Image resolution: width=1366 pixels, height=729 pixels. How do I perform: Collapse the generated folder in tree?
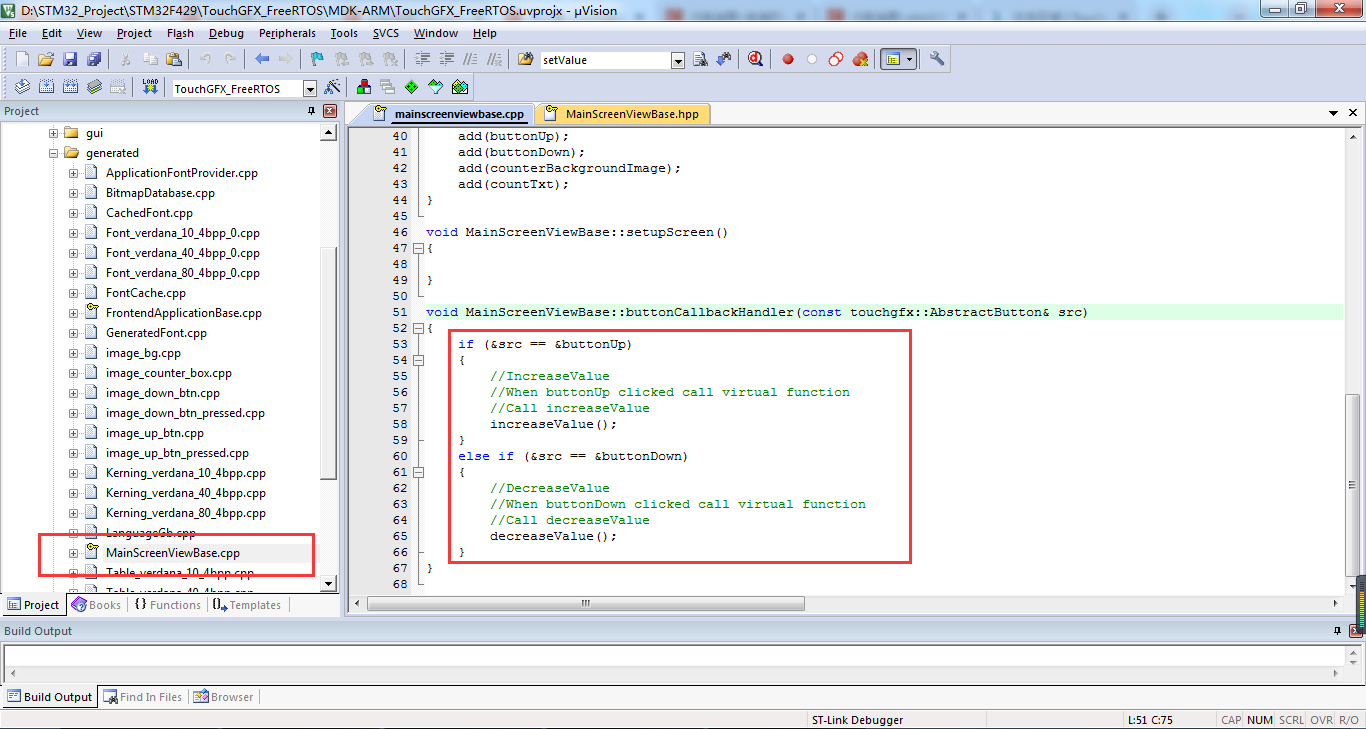[x=54, y=153]
